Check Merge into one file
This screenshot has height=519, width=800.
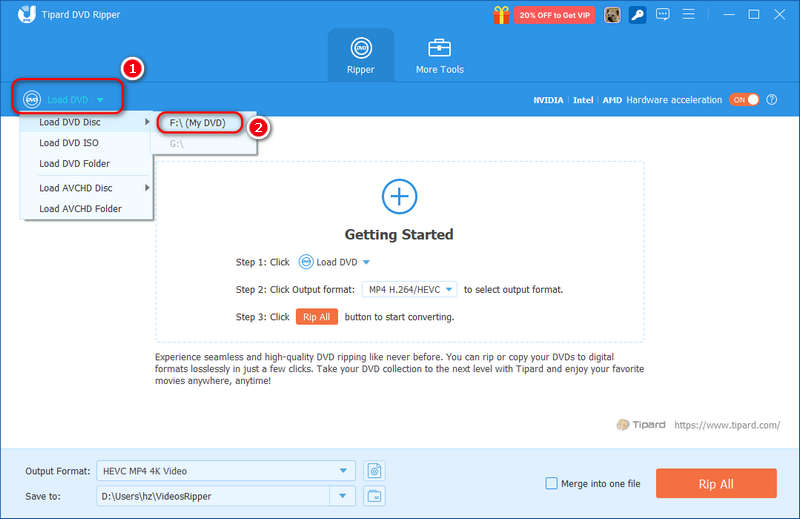(551, 484)
